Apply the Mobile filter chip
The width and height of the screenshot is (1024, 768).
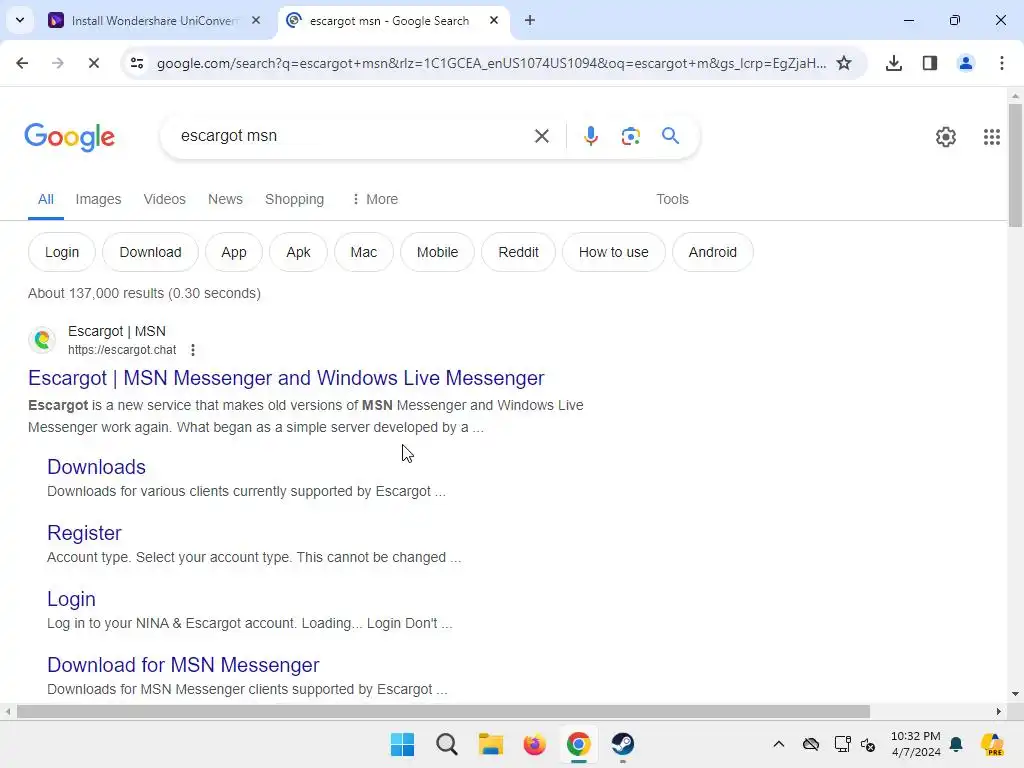pyautogui.click(x=438, y=252)
